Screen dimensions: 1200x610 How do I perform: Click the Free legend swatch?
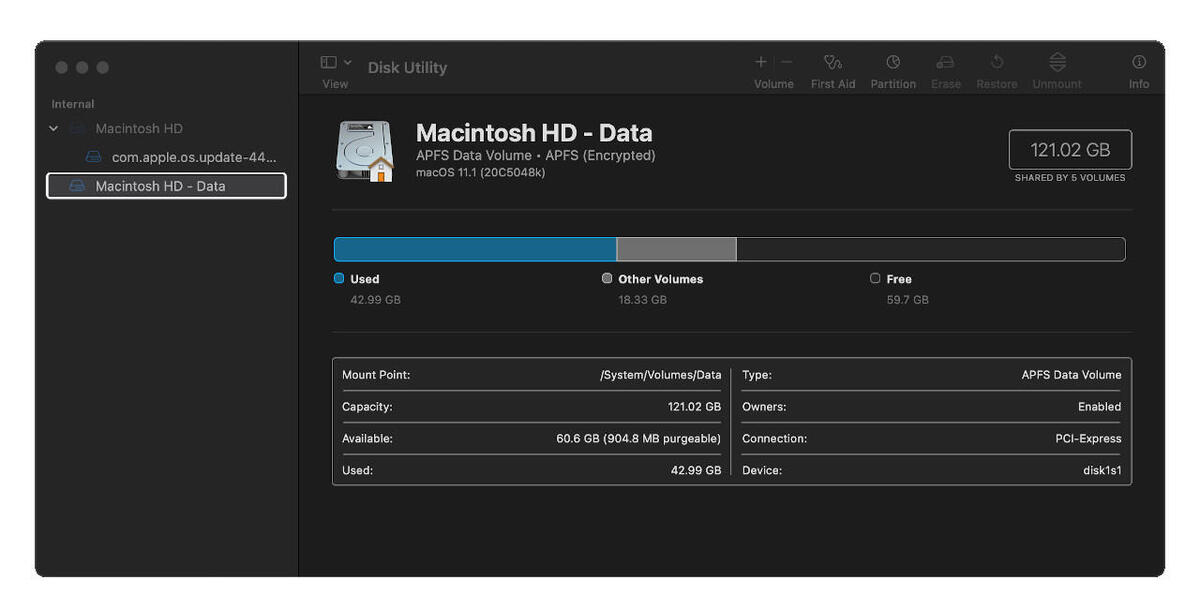[875, 278]
